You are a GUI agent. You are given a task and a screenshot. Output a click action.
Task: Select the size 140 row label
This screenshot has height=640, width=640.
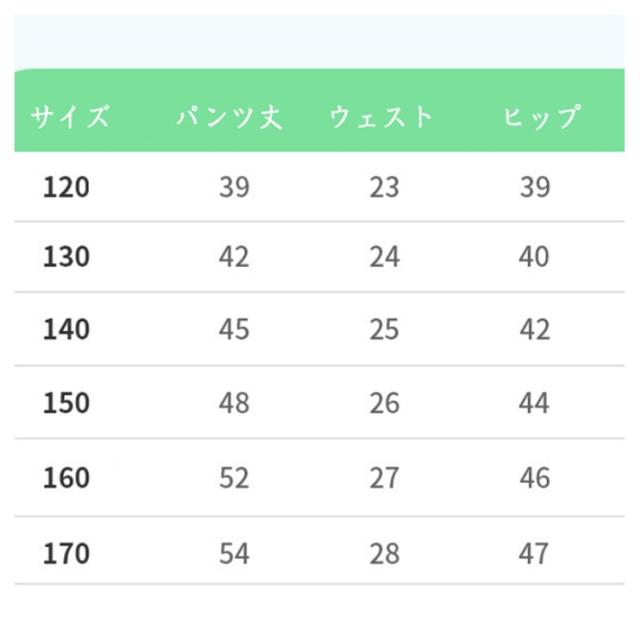tap(66, 329)
